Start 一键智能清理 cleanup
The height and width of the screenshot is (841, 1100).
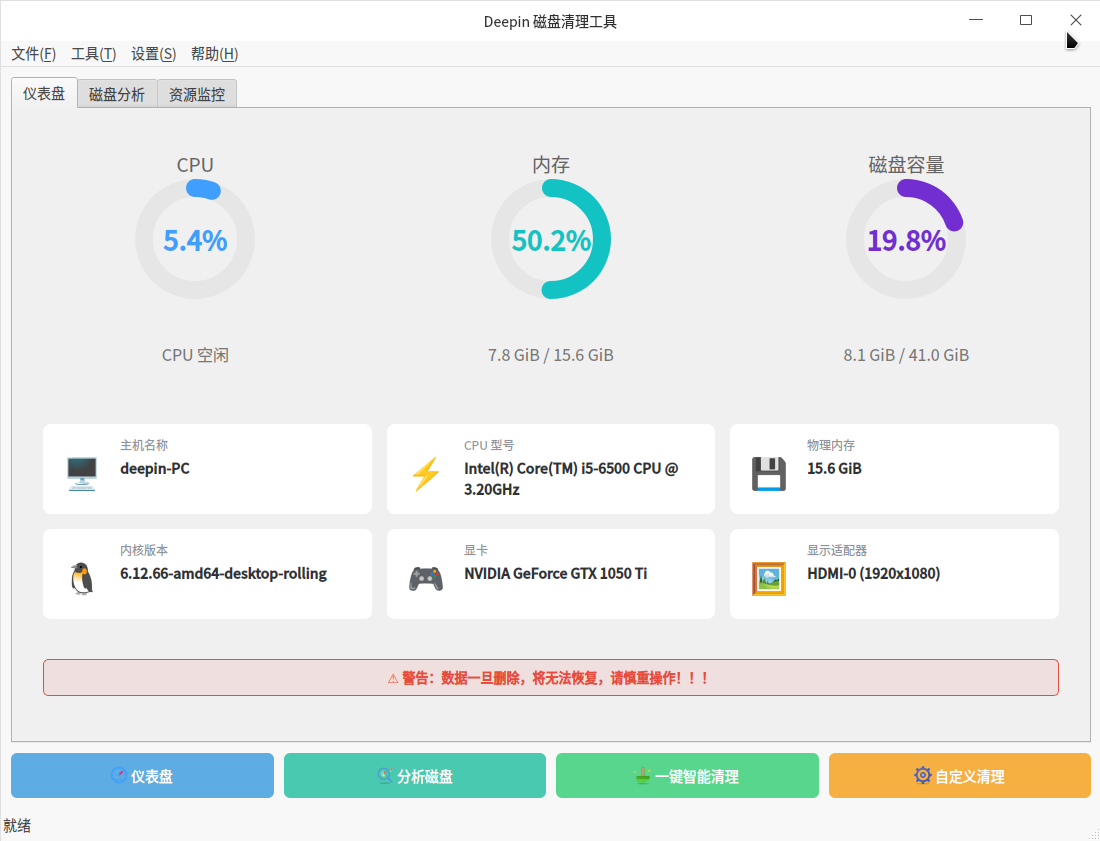(x=687, y=776)
